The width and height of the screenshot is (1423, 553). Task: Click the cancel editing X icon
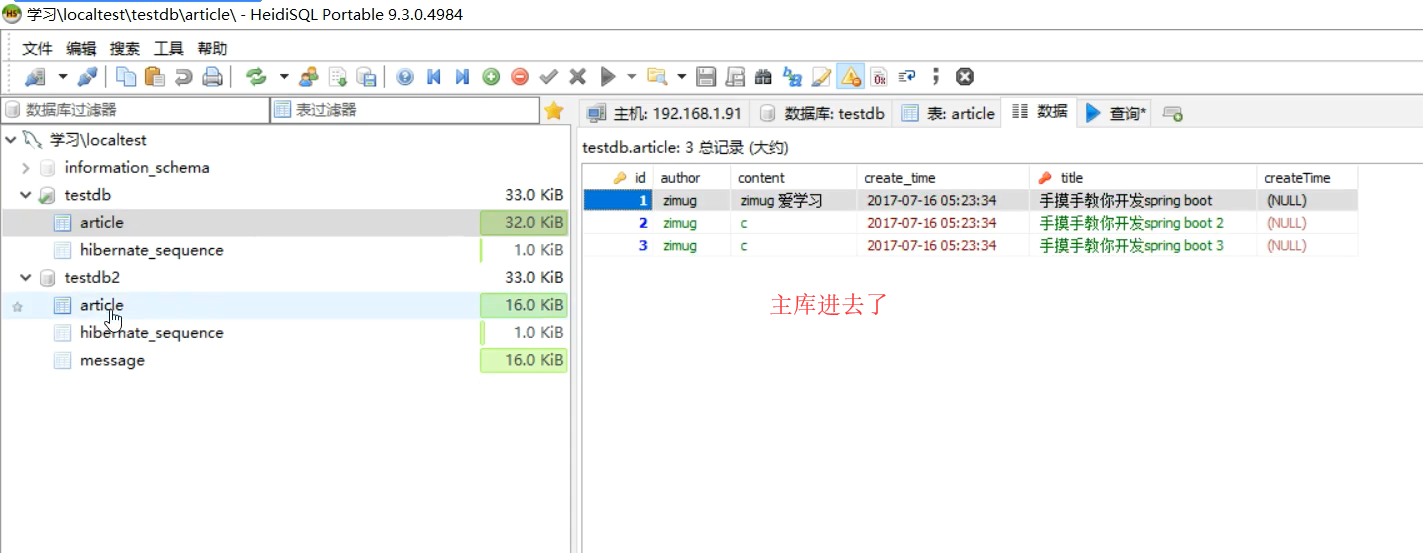pos(577,76)
